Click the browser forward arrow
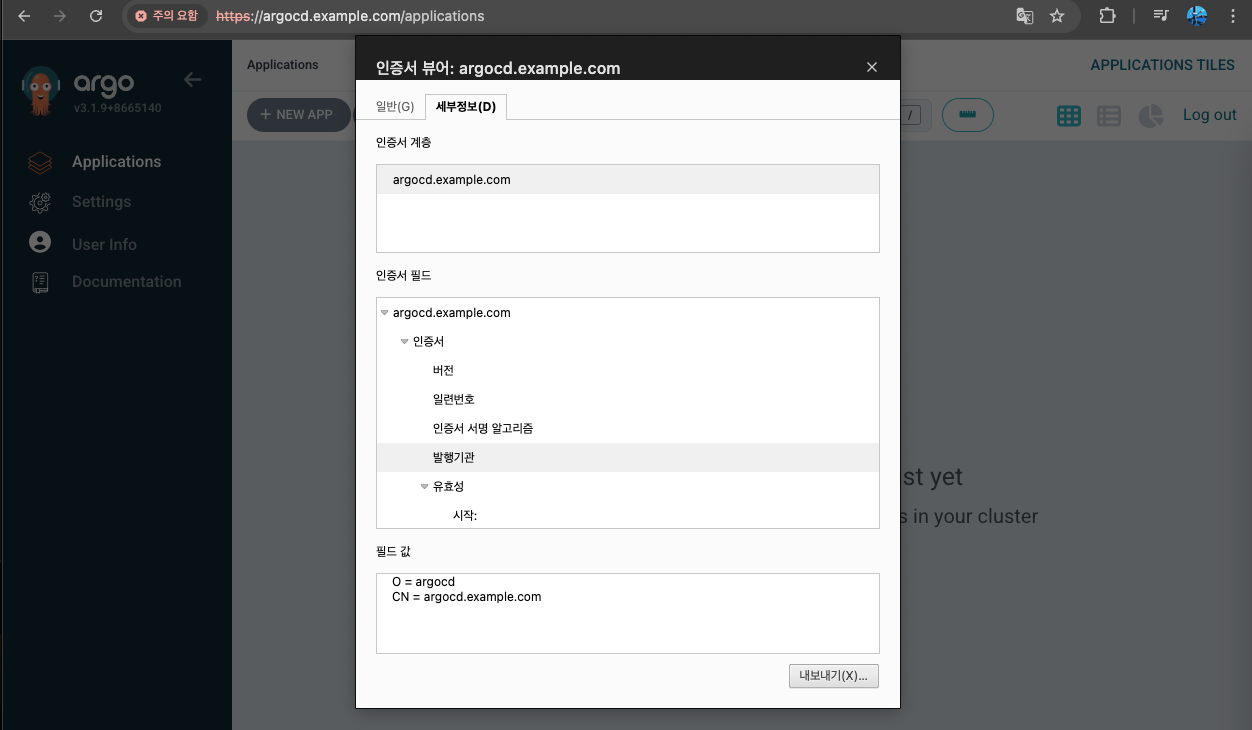This screenshot has height=730, width=1252. coord(60,16)
